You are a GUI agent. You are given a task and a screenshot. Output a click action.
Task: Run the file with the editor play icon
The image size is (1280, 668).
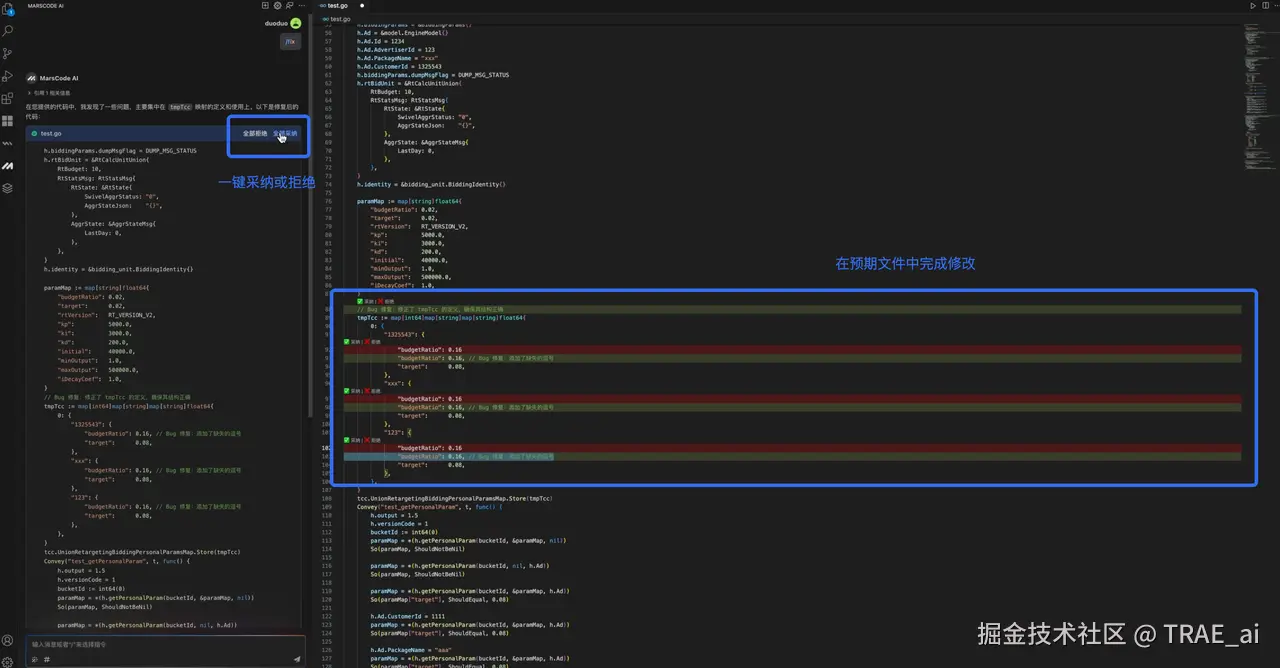[1252, 5]
